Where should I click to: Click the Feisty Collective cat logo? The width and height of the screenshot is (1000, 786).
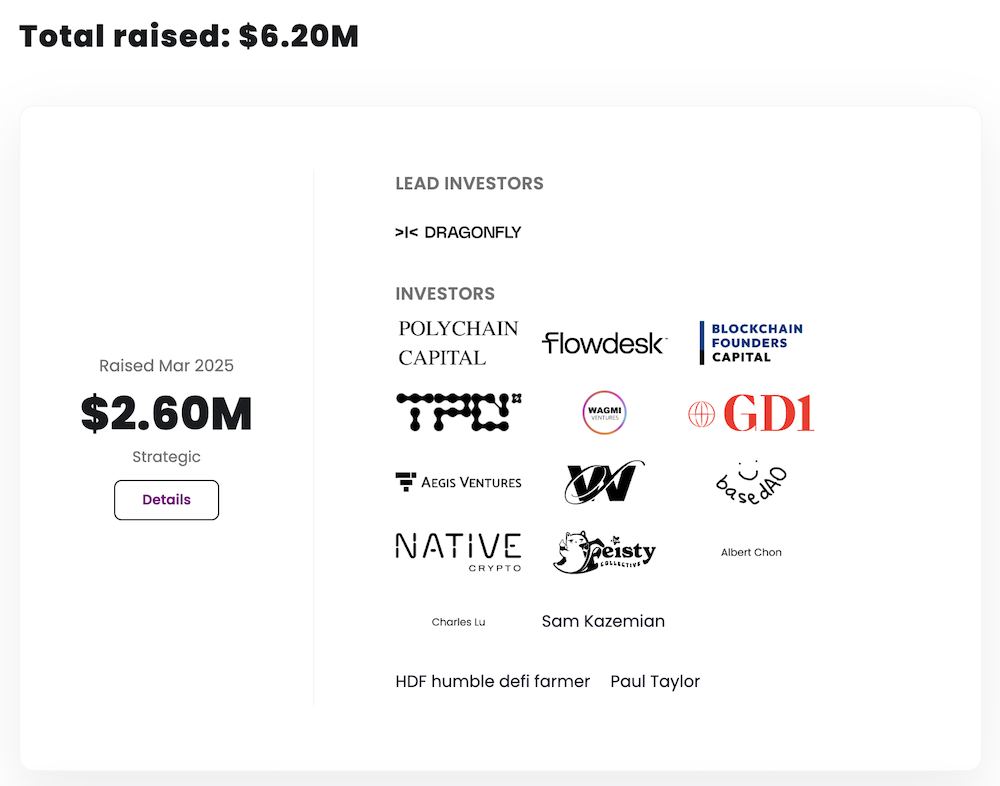click(x=602, y=551)
